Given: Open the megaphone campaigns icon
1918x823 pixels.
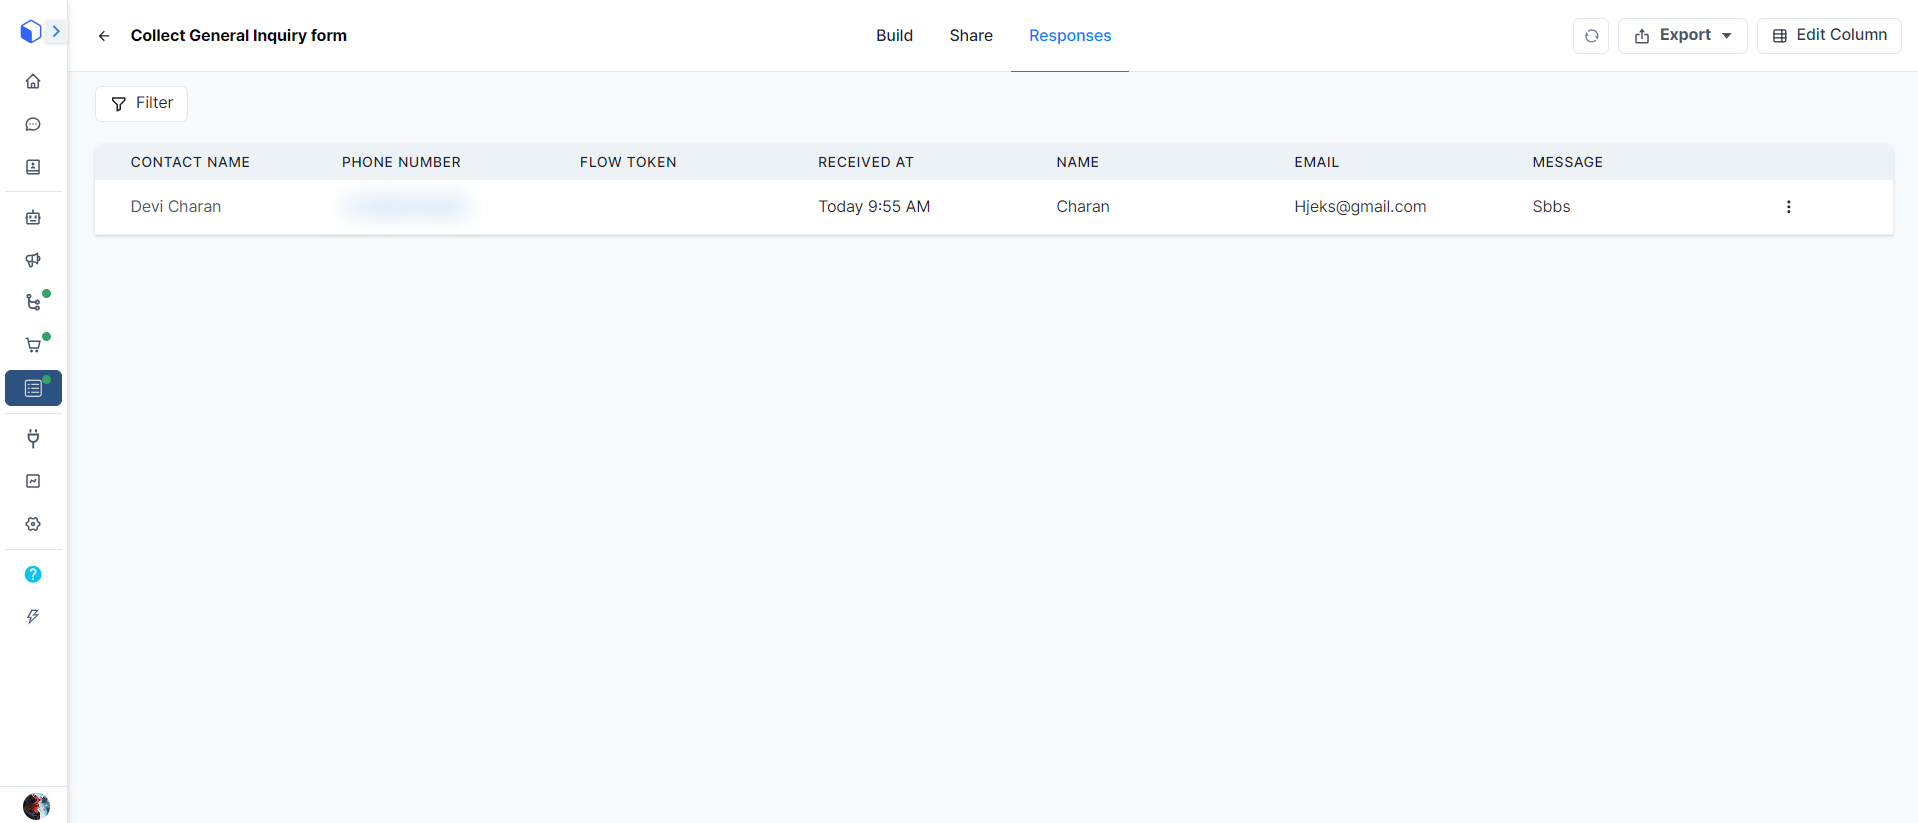Looking at the screenshot, I should [33, 260].
